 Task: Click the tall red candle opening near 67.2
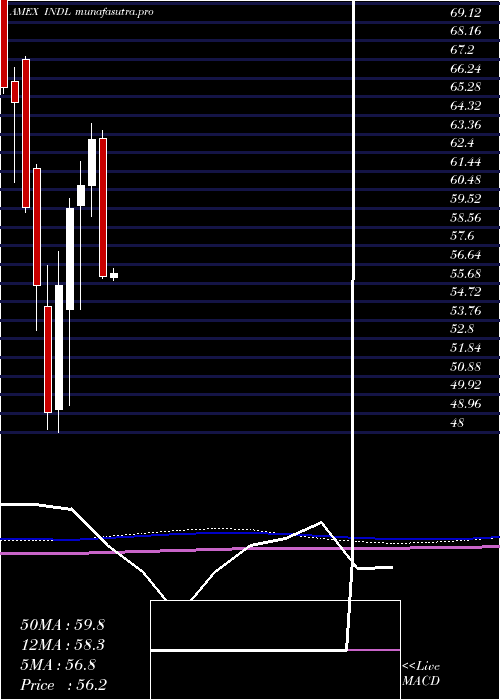pos(26,133)
